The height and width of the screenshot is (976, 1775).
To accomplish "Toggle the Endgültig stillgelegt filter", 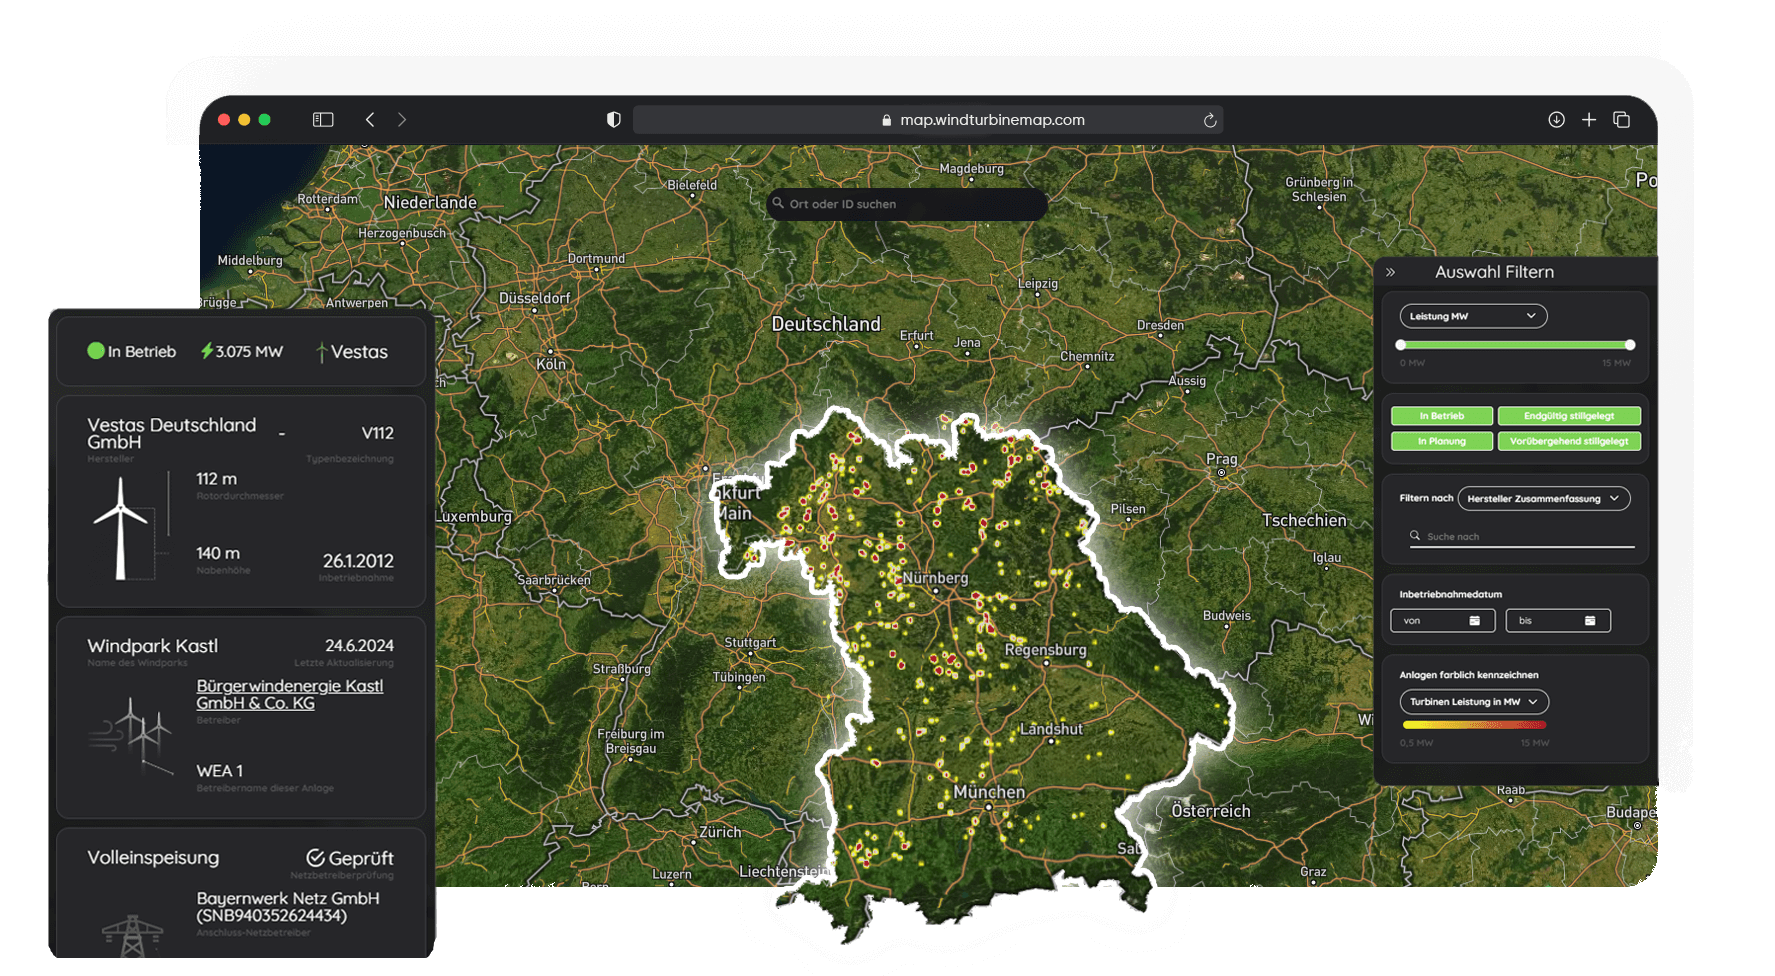I will click(x=1569, y=416).
